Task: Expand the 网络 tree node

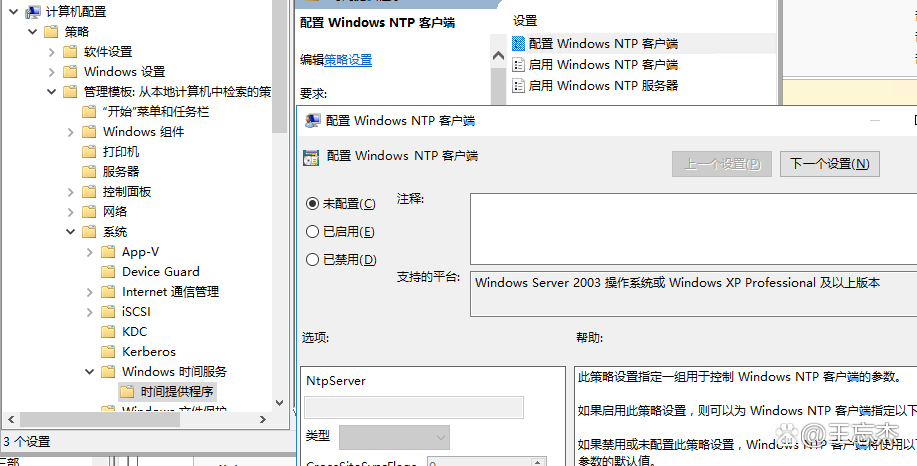Action: (71, 212)
